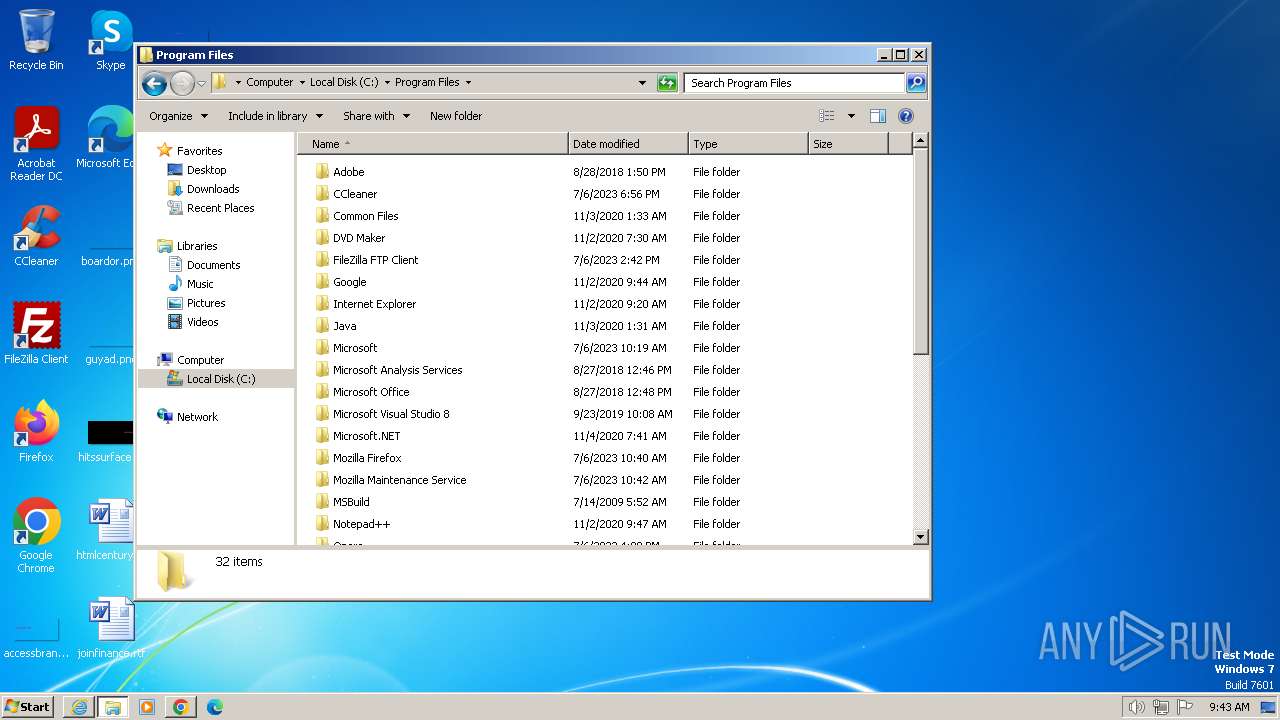Select Pictures library

point(206,303)
